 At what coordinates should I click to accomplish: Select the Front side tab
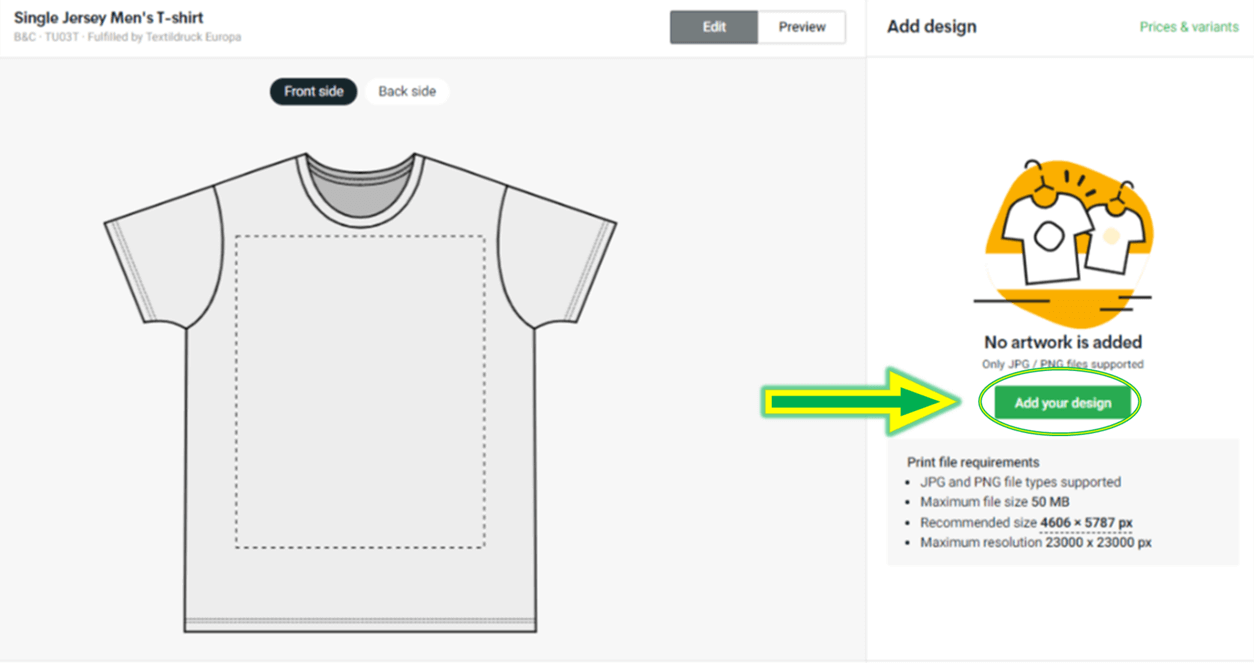pyautogui.click(x=313, y=91)
